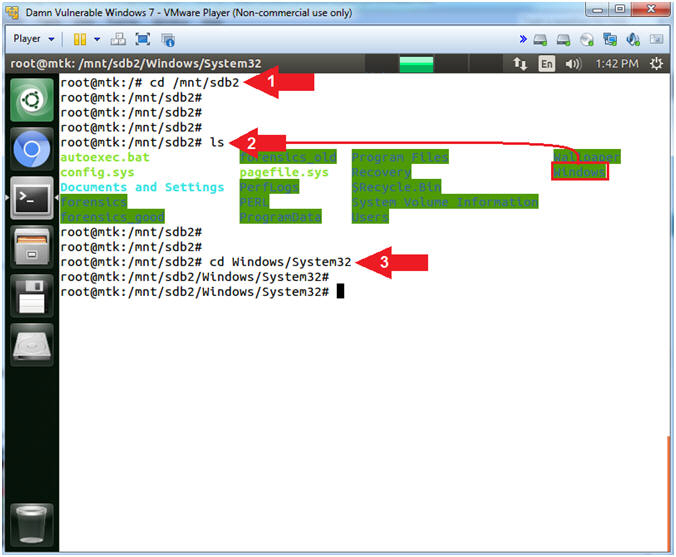Click the 1:42 PM clock

click(x=617, y=64)
